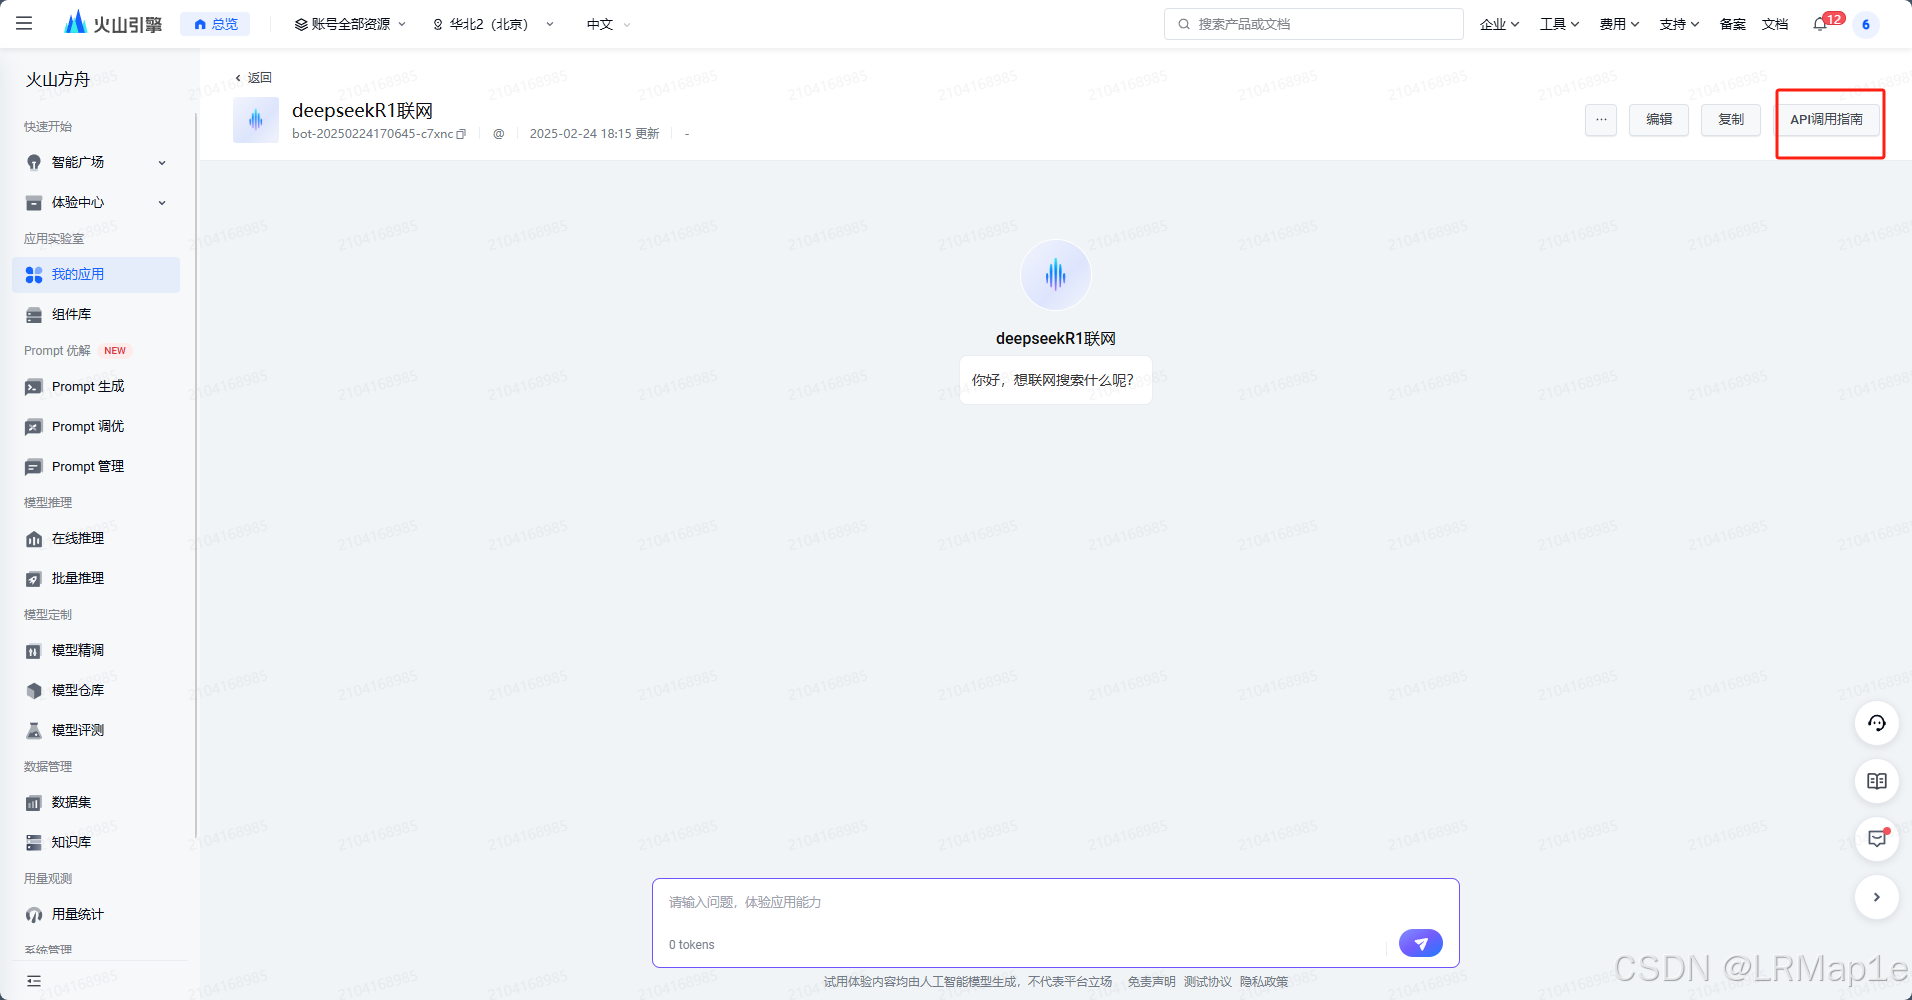Open the 中文 language dropdown
Image resolution: width=1912 pixels, height=1000 pixels.
(x=608, y=24)
